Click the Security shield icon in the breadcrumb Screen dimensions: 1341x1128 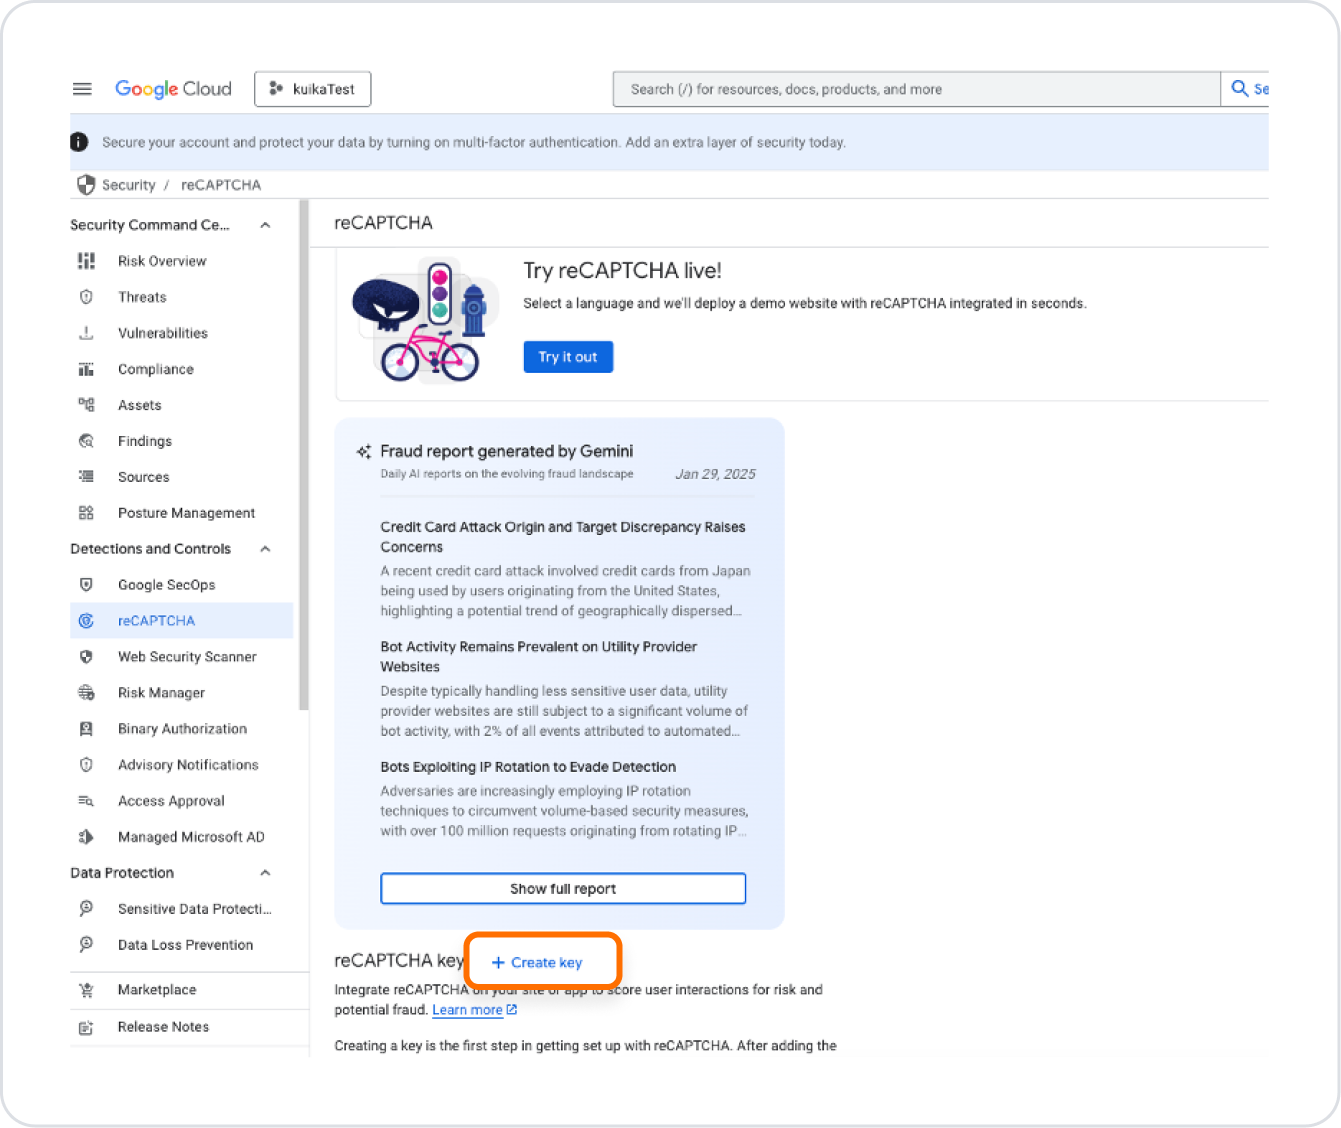click(86, 185)
